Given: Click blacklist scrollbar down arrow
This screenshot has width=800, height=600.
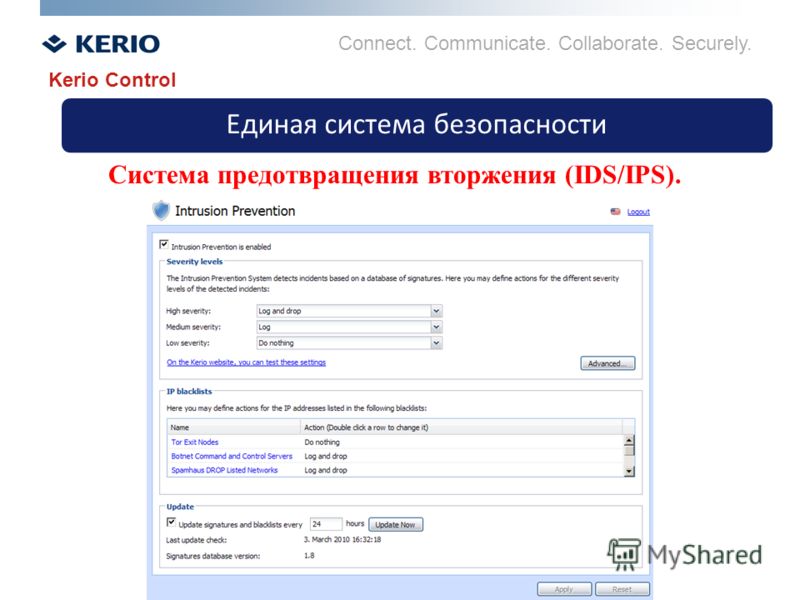Looking at the screenshot, I should tap(630, 472).
